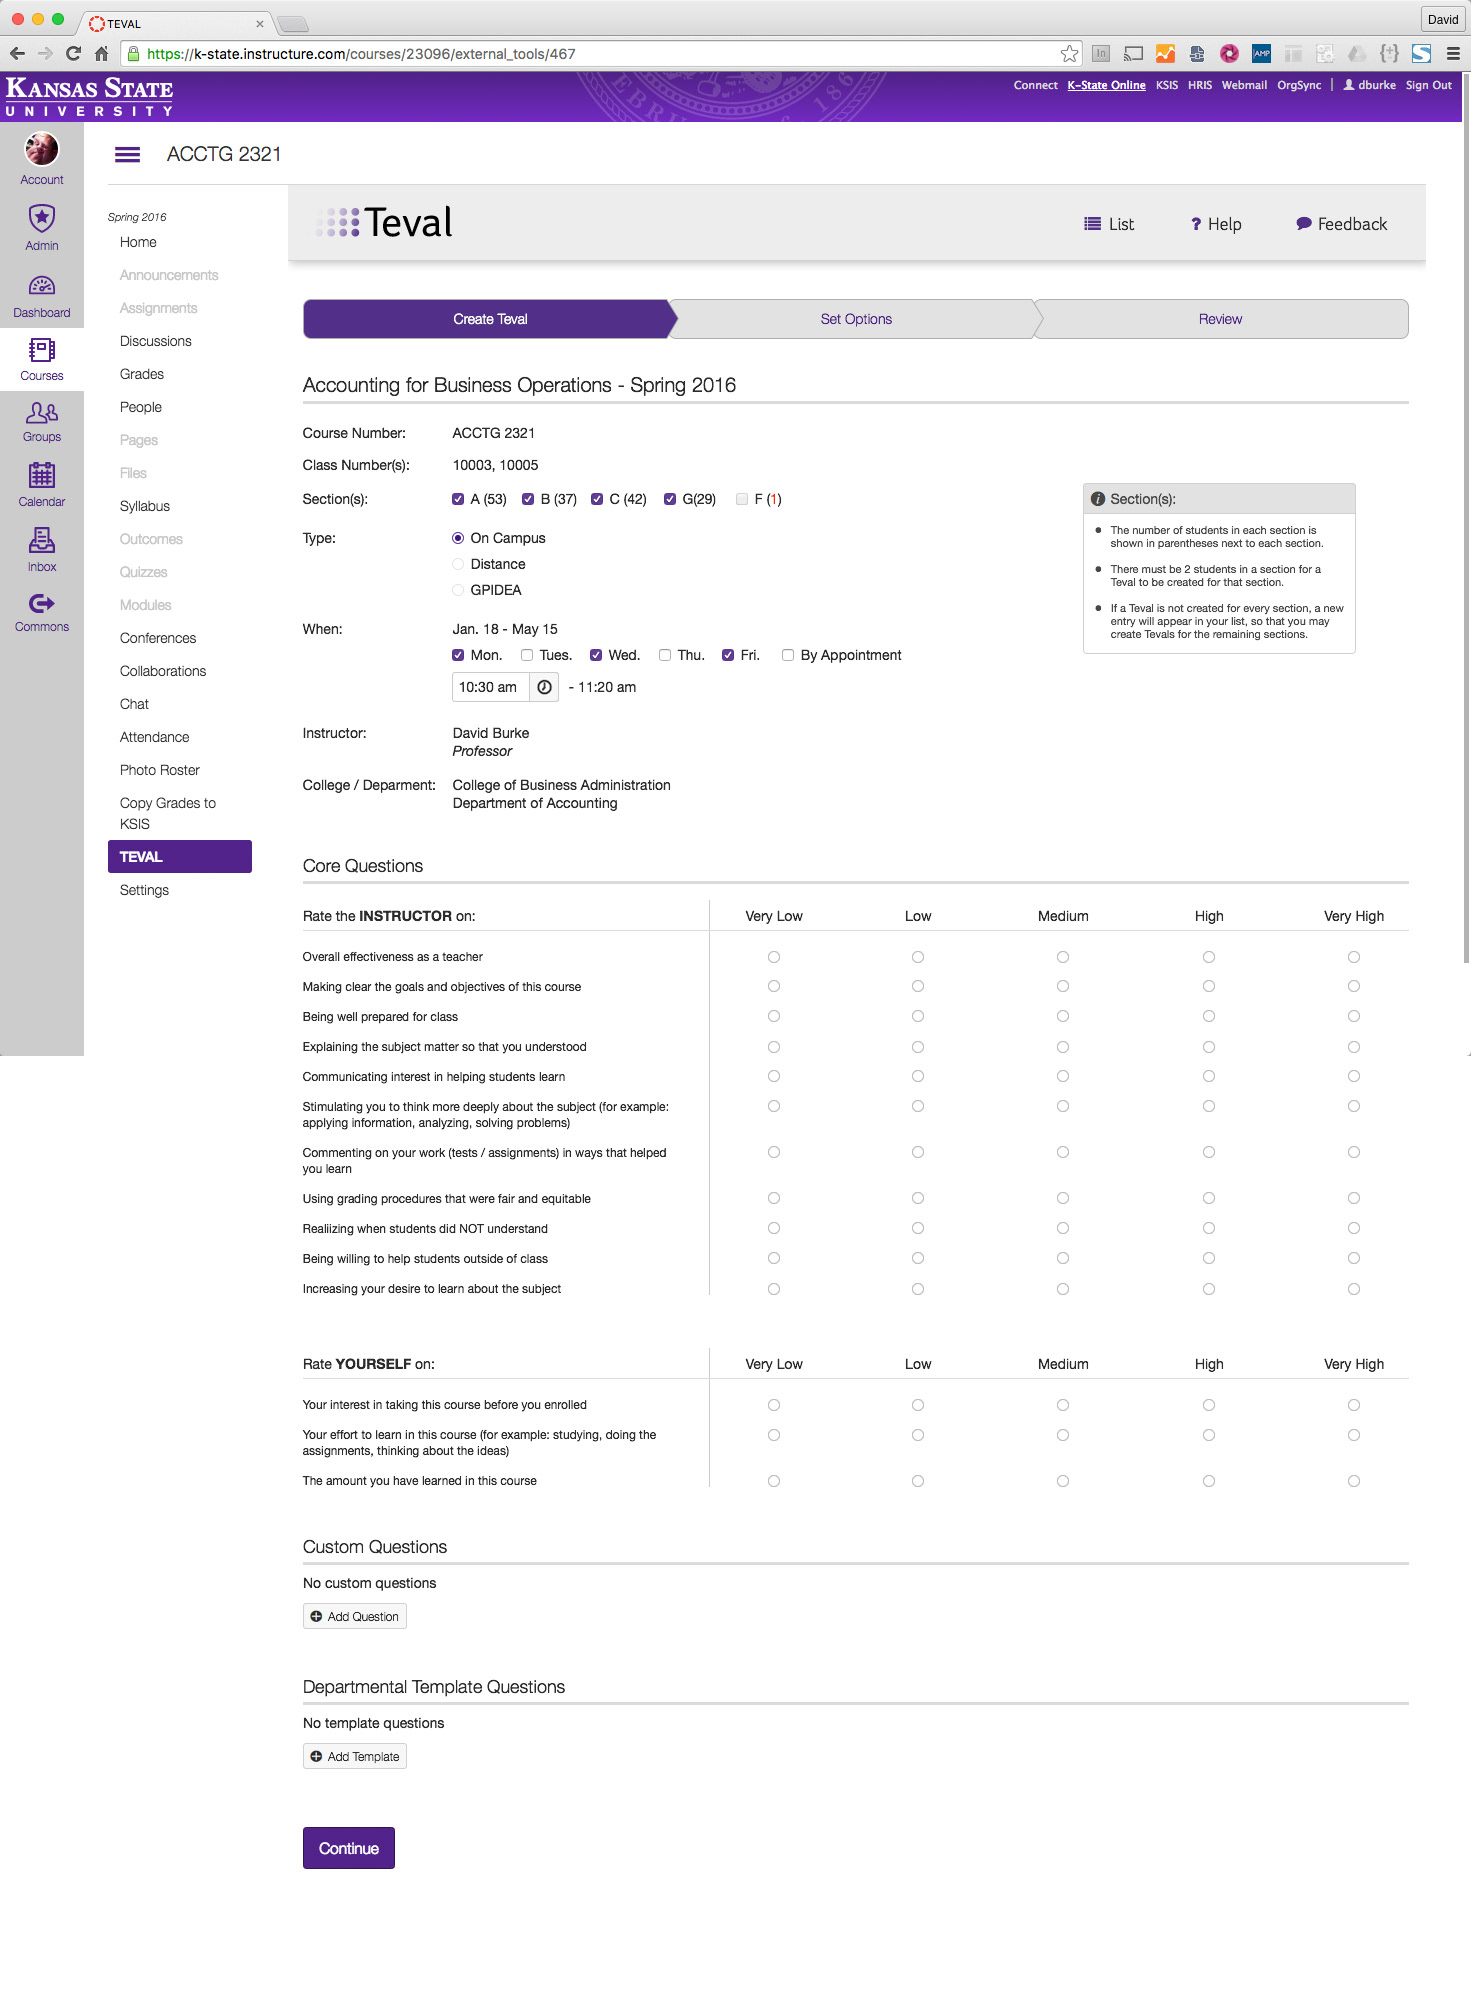The width and height of the screenshot is (1471, 2000).
Task: Bookmark this page with the star icon
Action: tap(1070, 54)
